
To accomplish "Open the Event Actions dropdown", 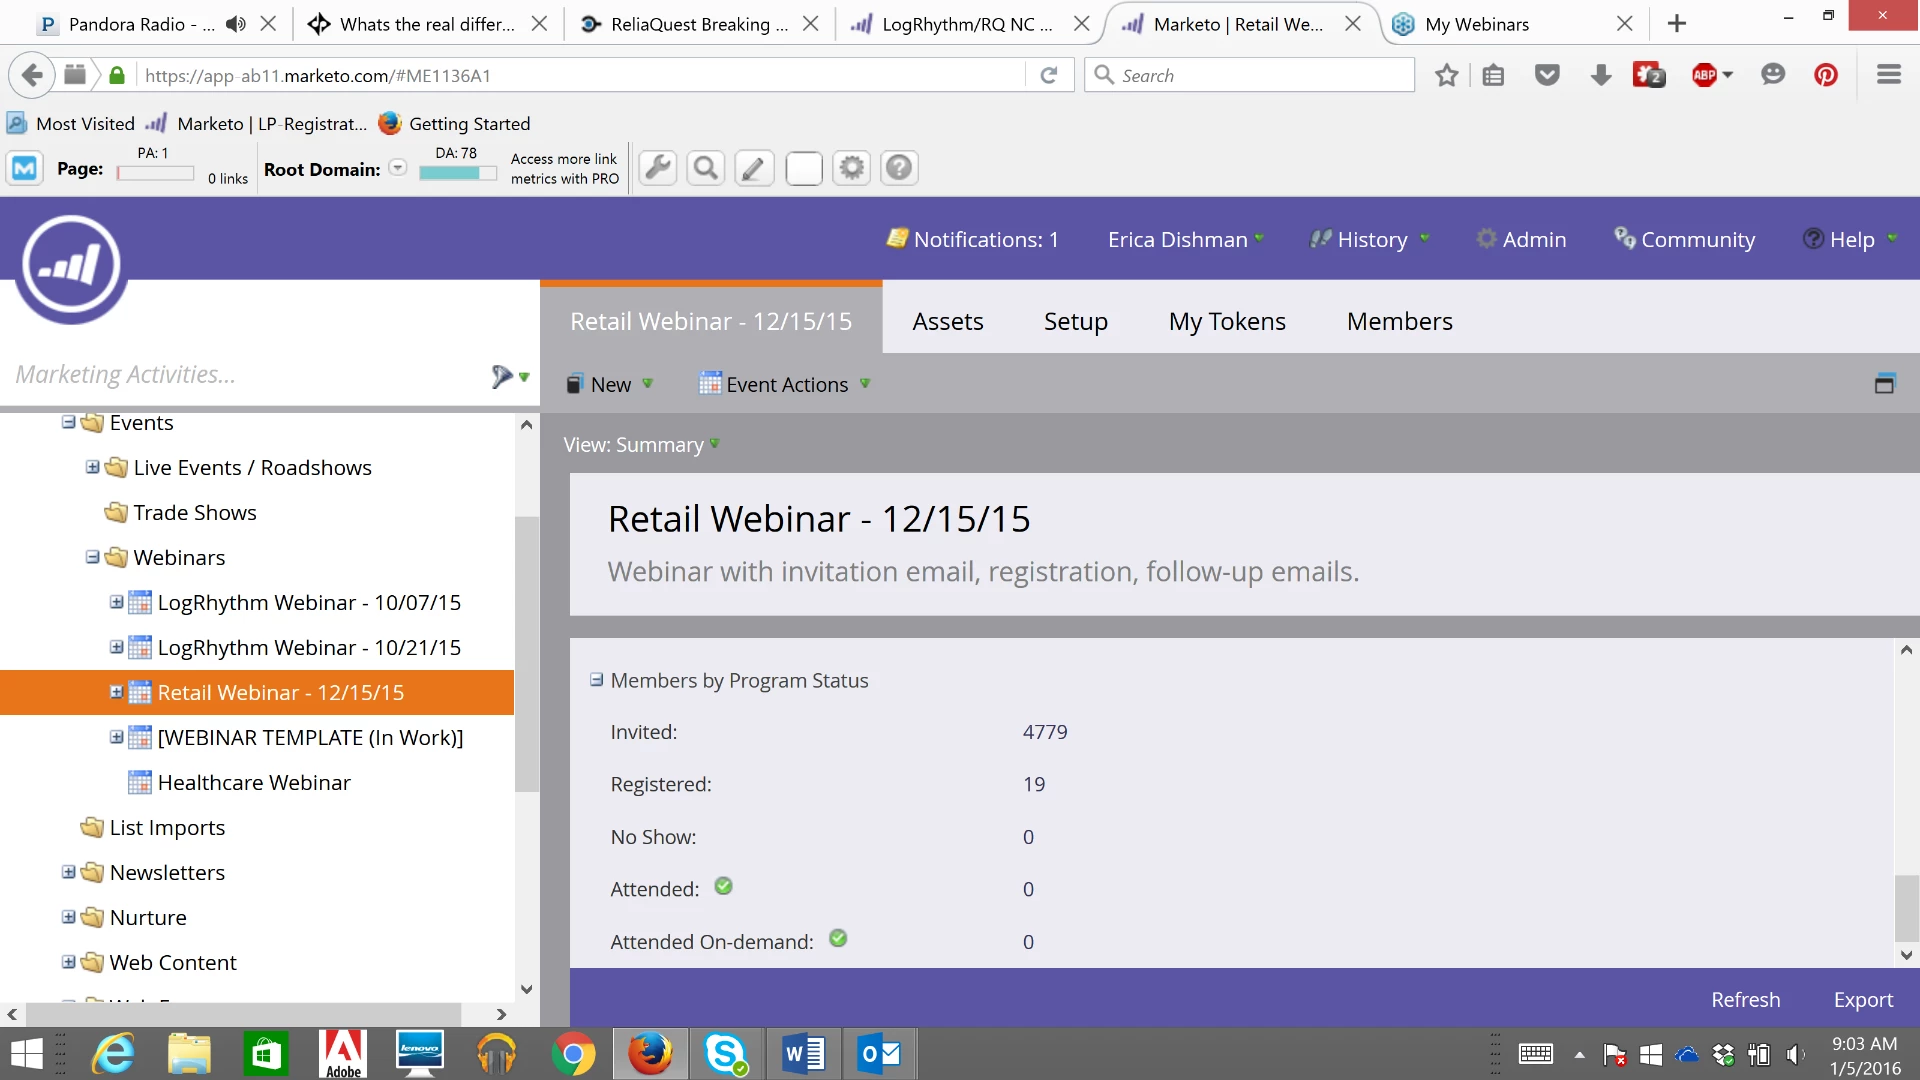I will tap(786, 385).
